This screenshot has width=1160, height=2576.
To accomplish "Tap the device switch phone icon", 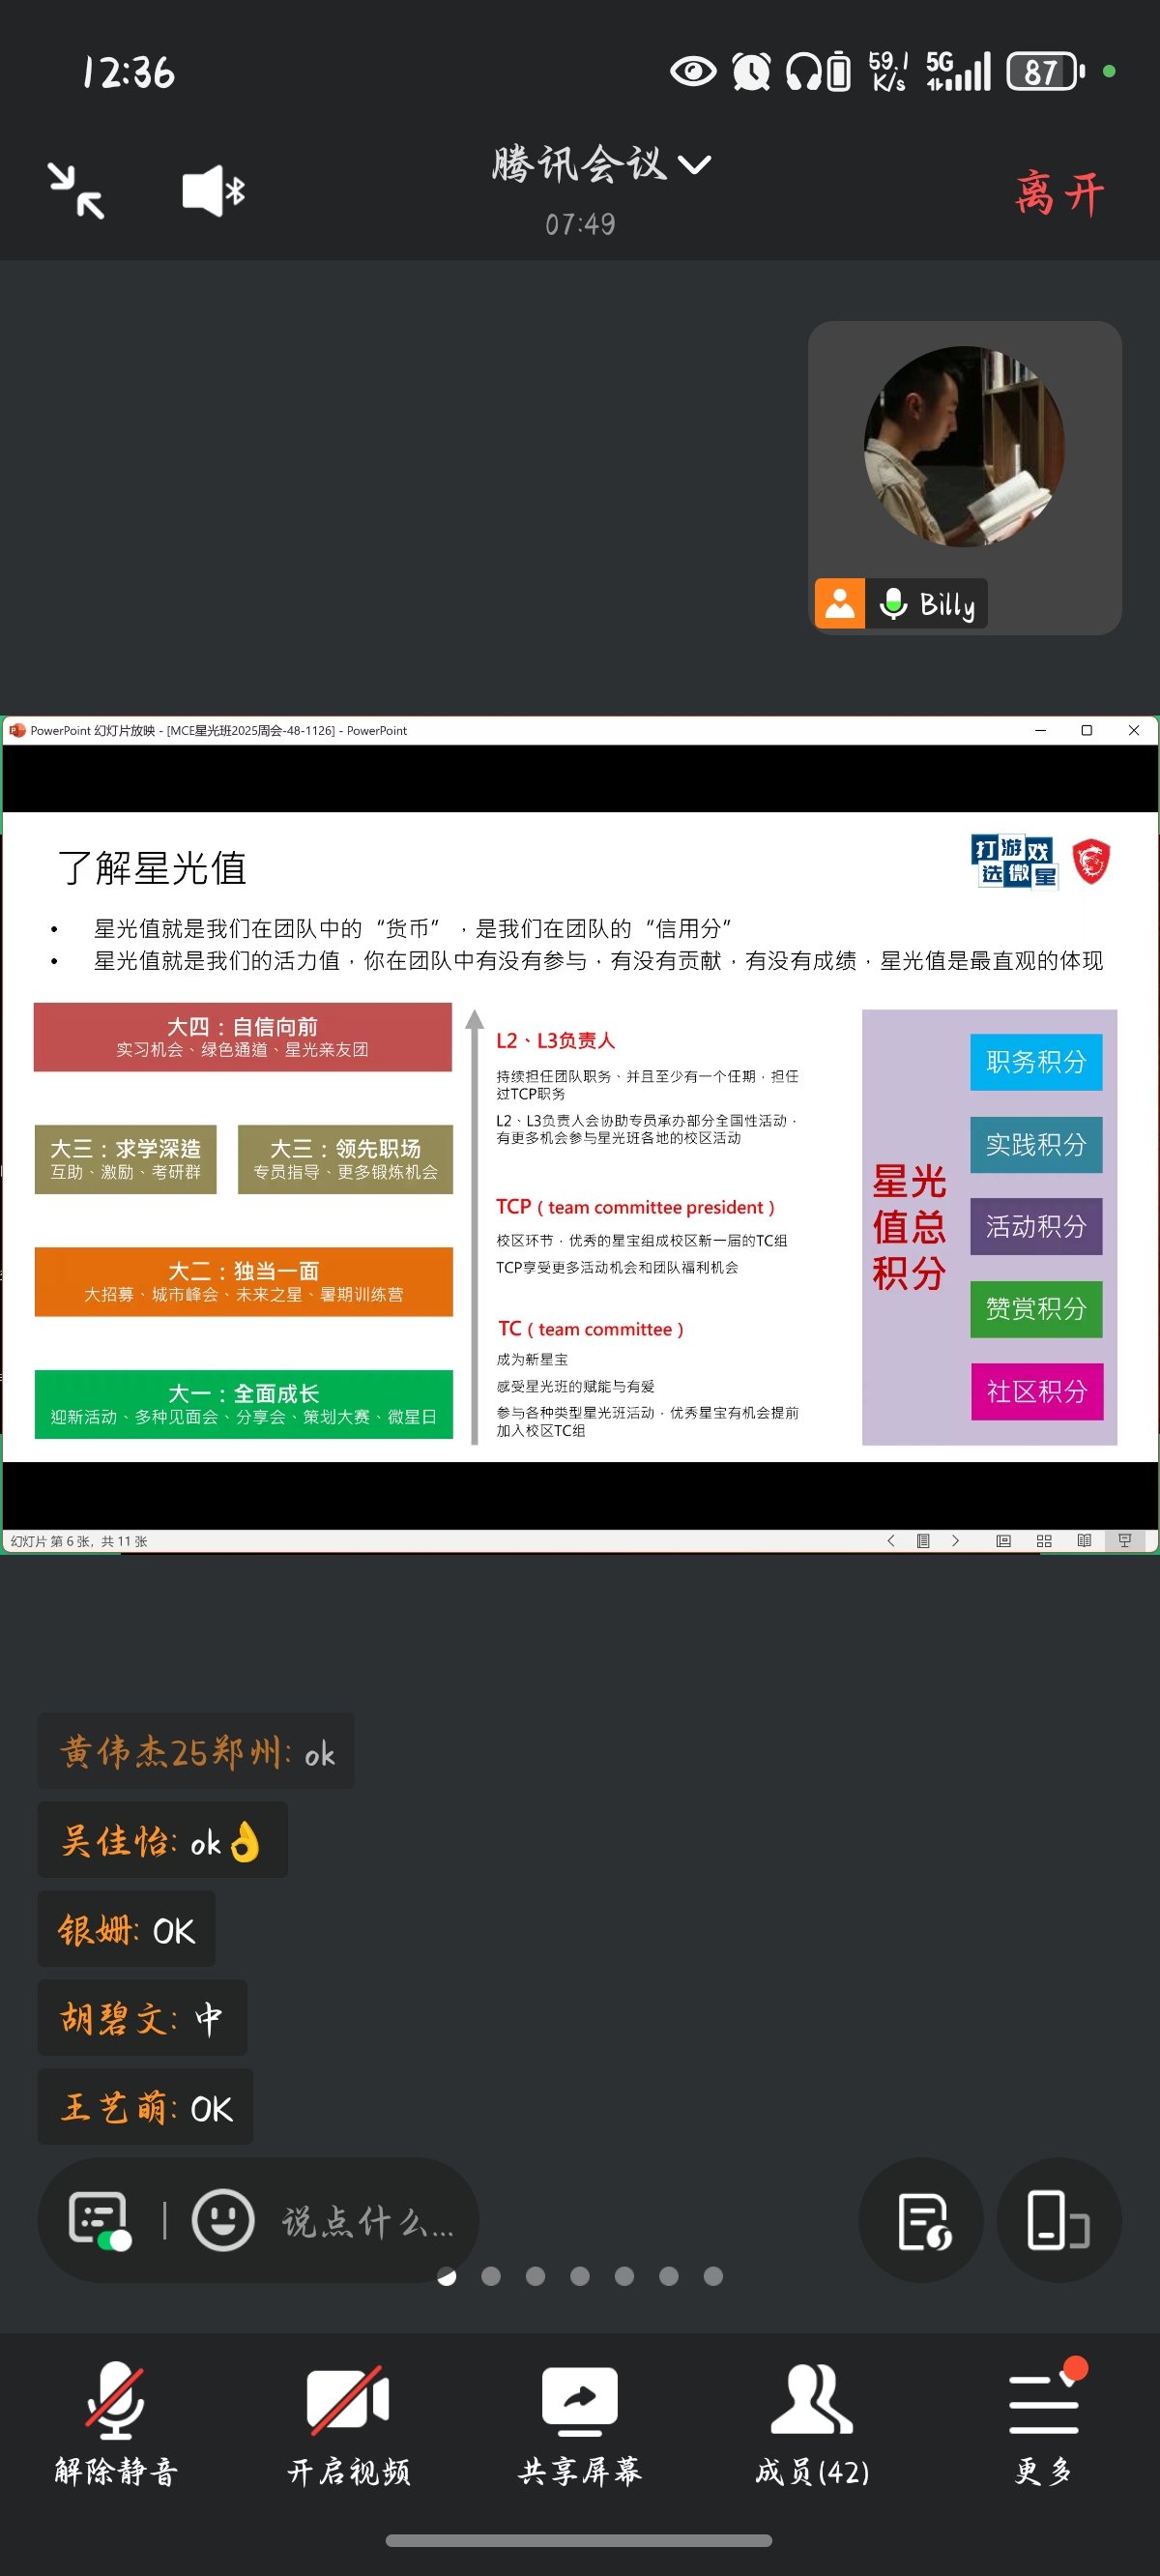I will [x=1059, y=2220].
